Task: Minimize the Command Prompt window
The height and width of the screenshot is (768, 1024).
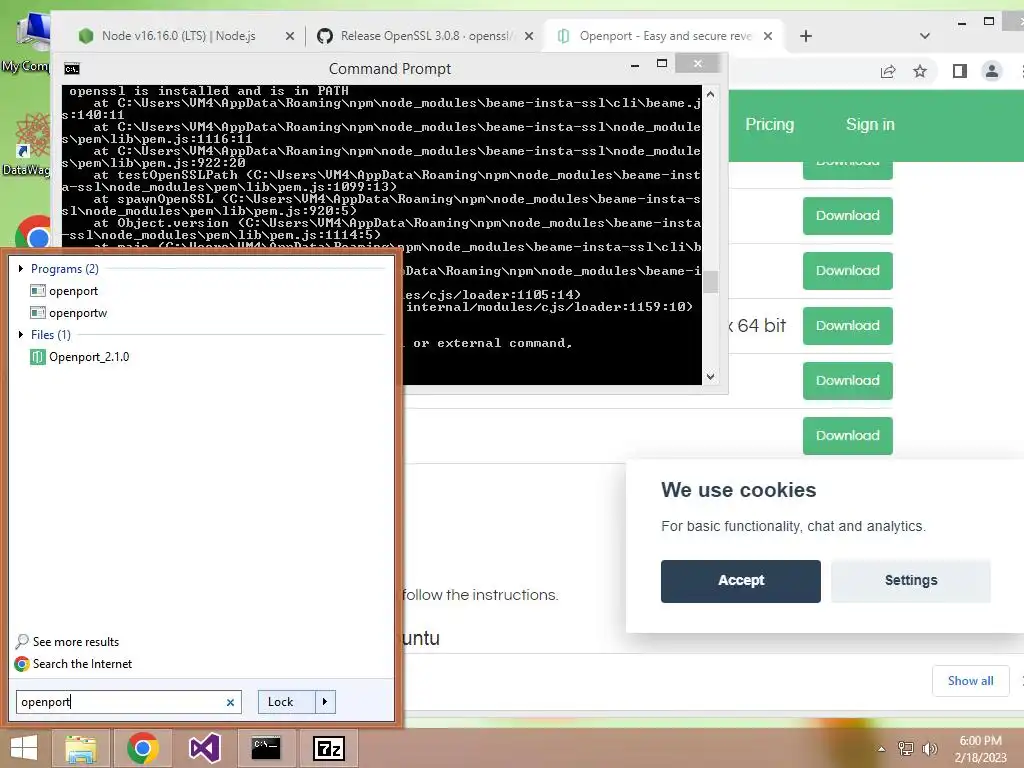Action: pyautogui.click(x=635, y=64)
